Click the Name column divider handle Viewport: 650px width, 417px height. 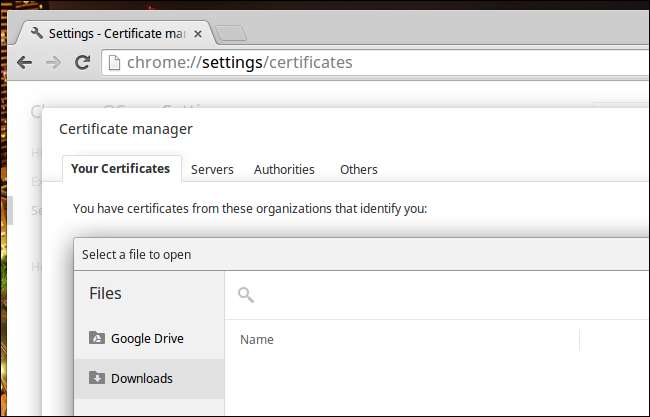point(579,340)
